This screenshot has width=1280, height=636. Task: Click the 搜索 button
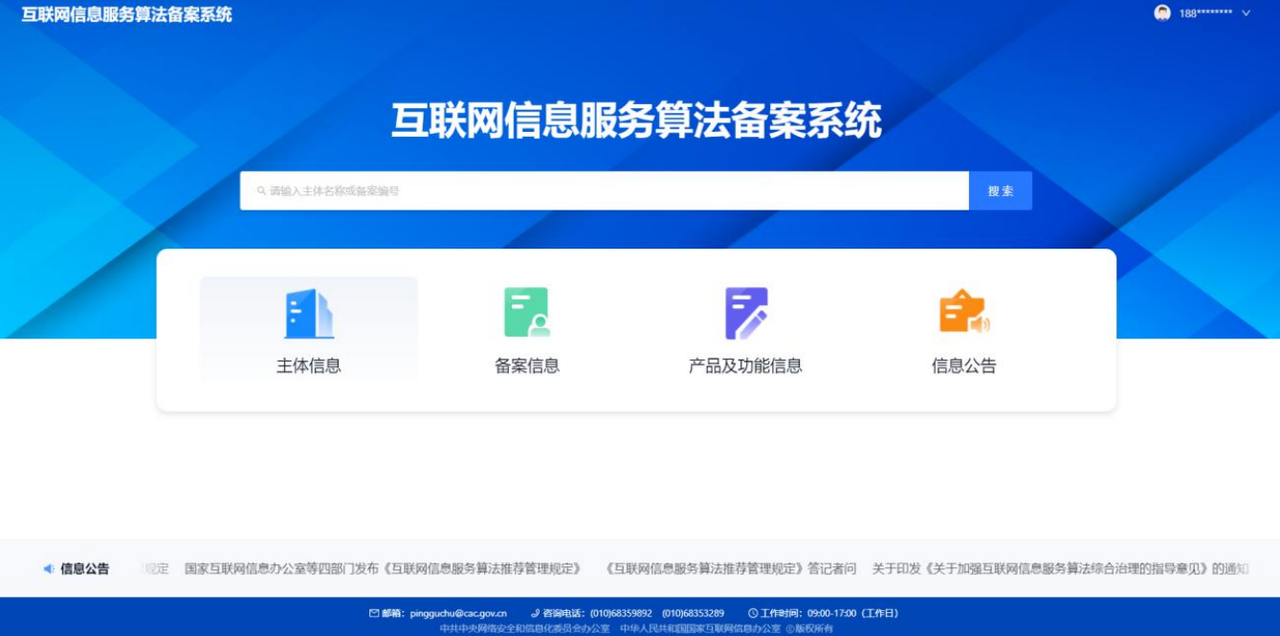1000,191
